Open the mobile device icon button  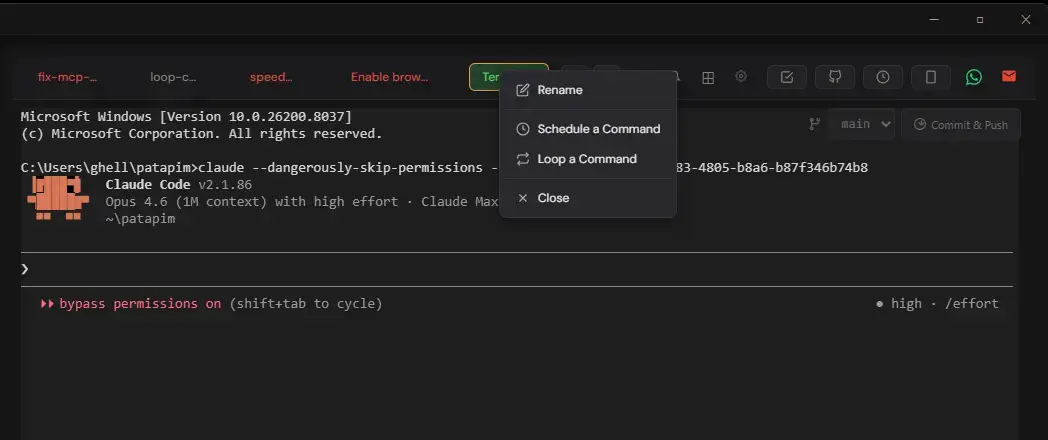(931, 77)
